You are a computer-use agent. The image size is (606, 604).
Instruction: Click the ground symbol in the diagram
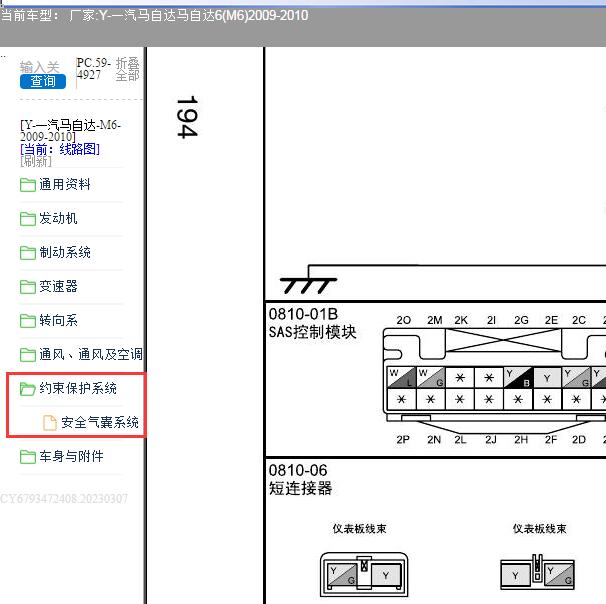[x=308, y=285]
